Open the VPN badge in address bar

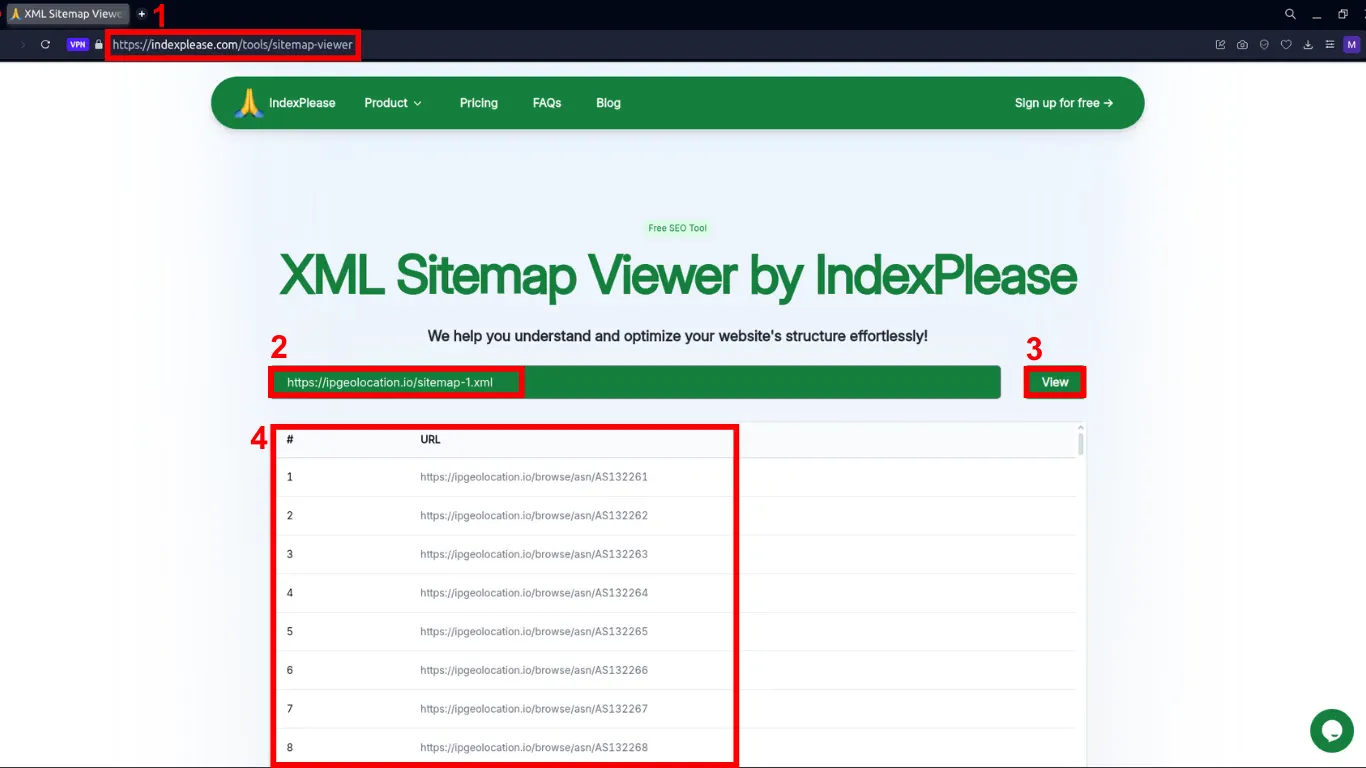(78, 45)
